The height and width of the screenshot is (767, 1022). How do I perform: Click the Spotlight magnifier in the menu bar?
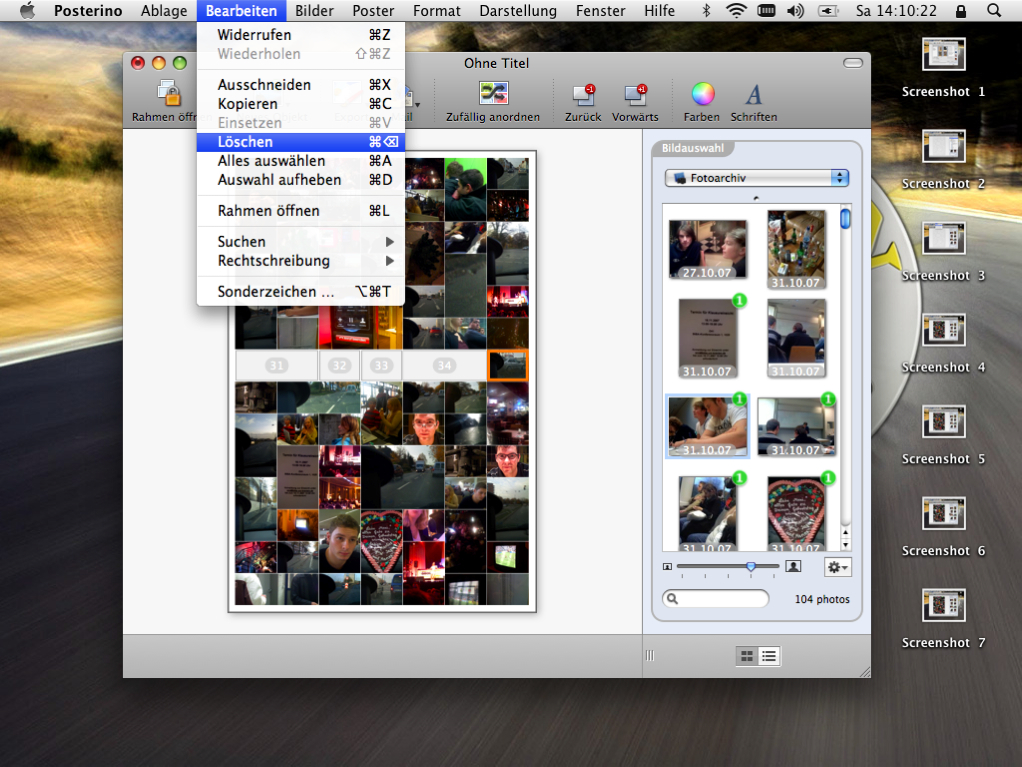point(994,10)
